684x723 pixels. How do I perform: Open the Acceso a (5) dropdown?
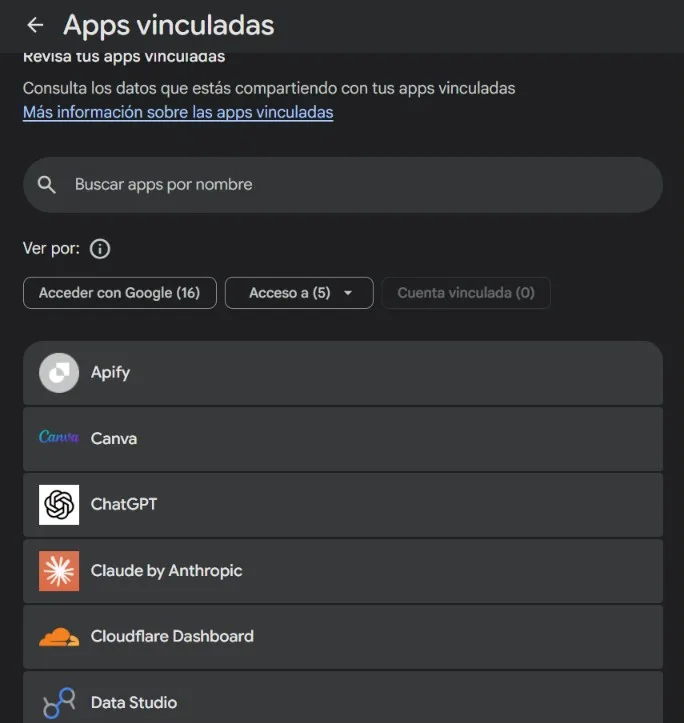[299, 293]
